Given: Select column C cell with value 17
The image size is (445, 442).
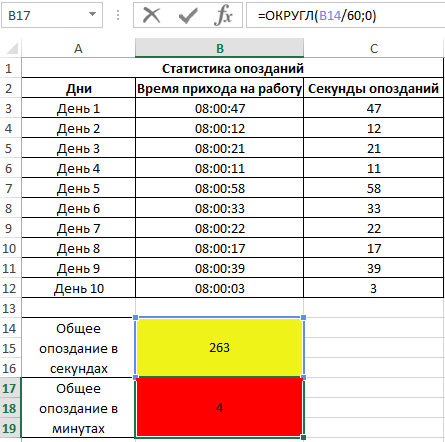Looking at the screenshot, I should coord(374,248).
